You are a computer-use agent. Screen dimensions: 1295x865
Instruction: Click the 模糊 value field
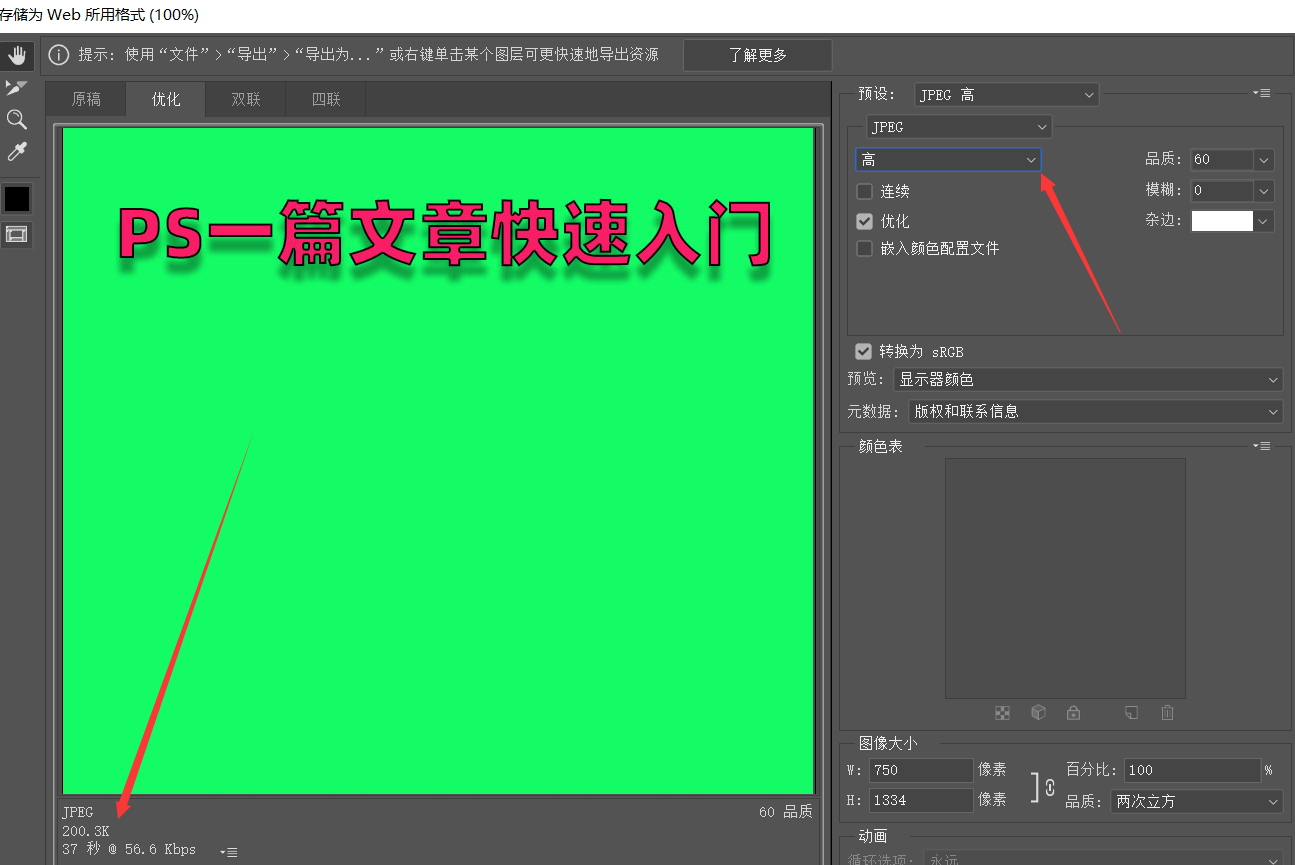1222,190
